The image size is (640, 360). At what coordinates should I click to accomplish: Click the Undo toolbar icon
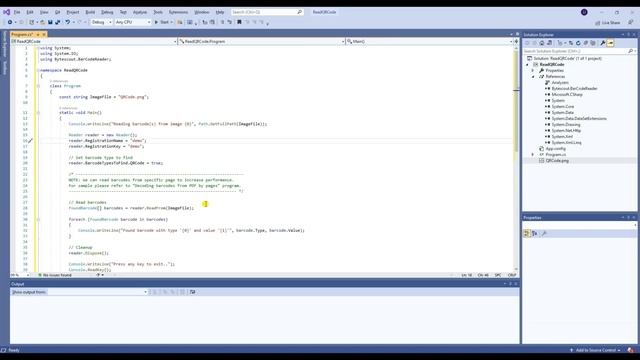67,22
